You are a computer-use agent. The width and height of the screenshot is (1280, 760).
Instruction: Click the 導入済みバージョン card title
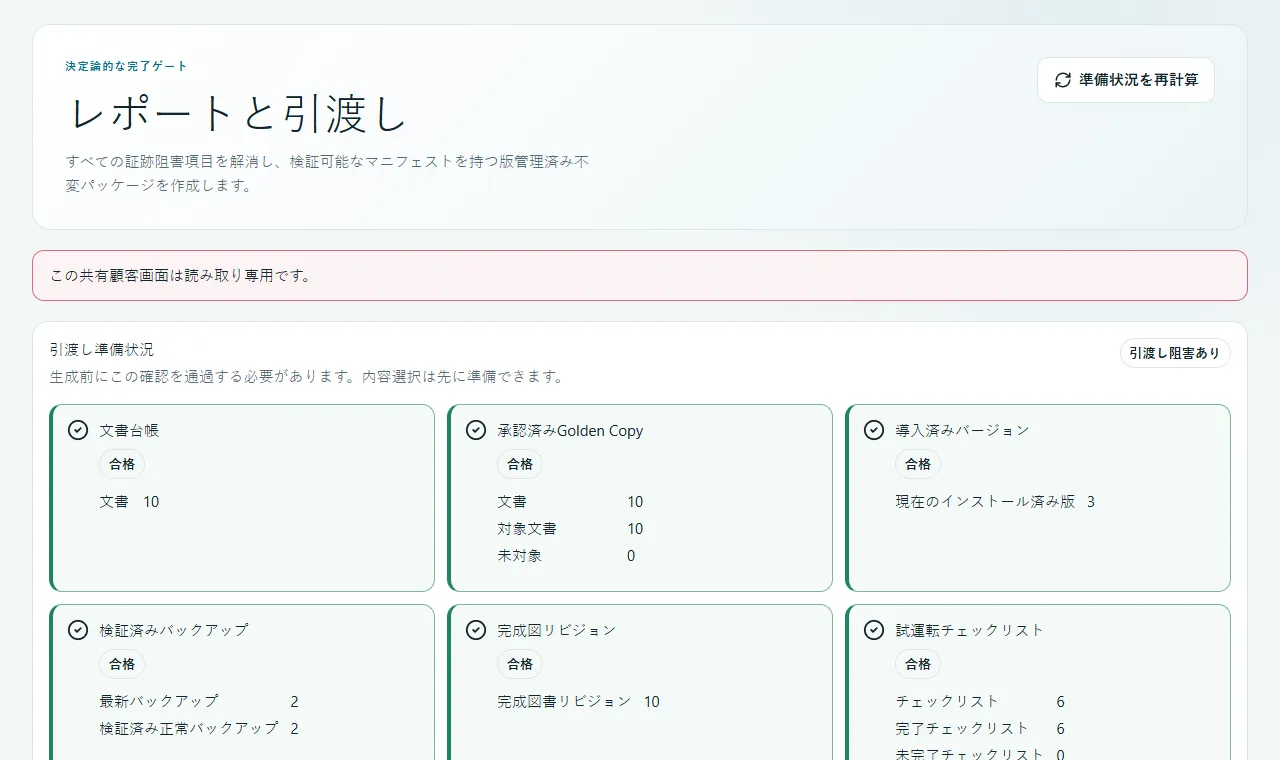(962, 431)
